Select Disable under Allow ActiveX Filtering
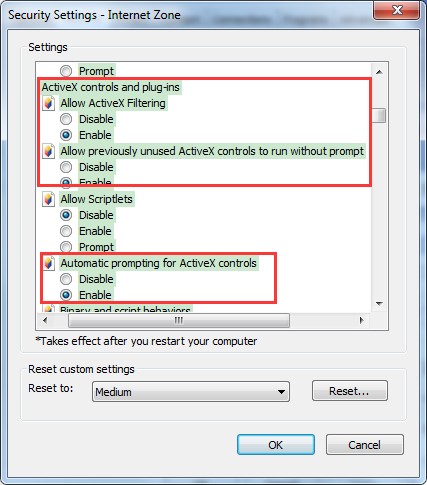 pyautogui.click(x=66, y=119)
